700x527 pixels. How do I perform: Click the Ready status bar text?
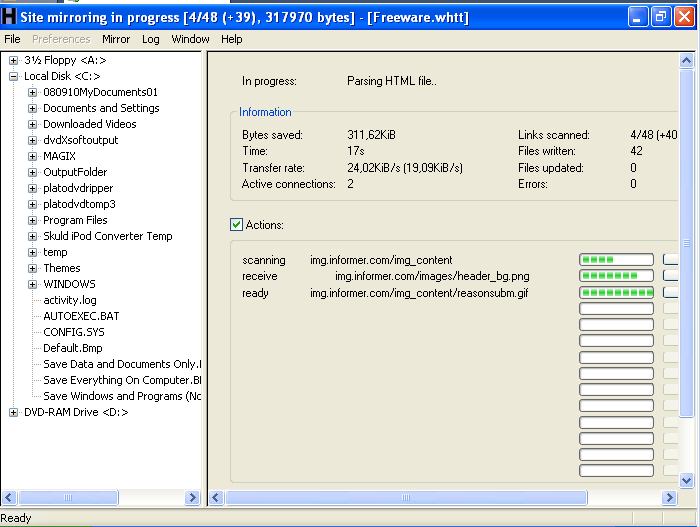pos(16,518)
